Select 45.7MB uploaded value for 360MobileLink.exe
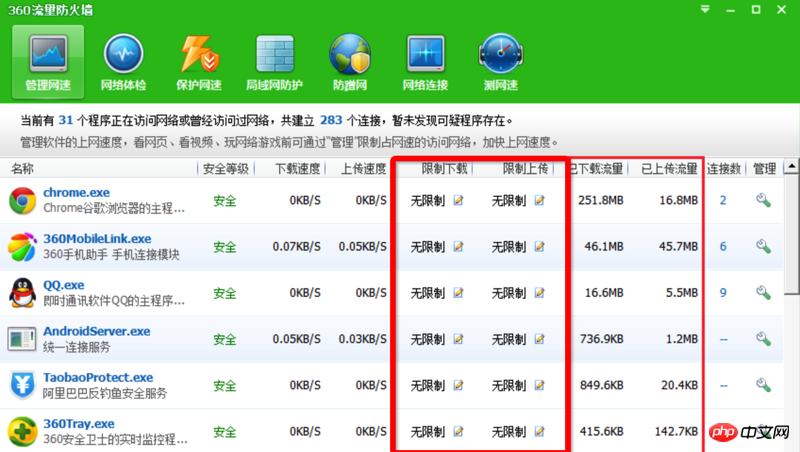 (679, 247)
